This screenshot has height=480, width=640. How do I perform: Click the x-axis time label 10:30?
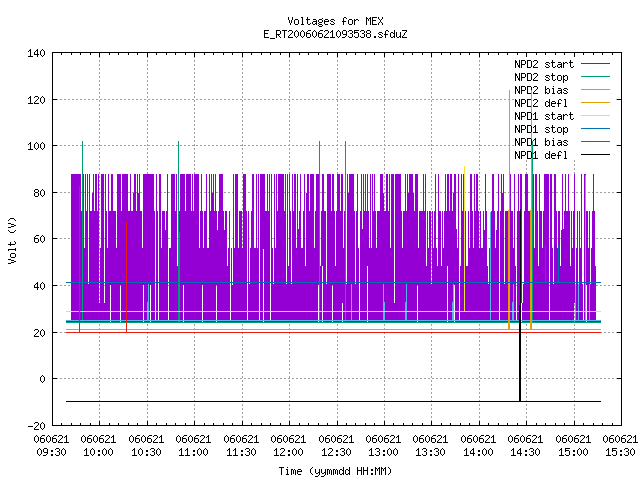pyautogui.click(x=146, y=453)
